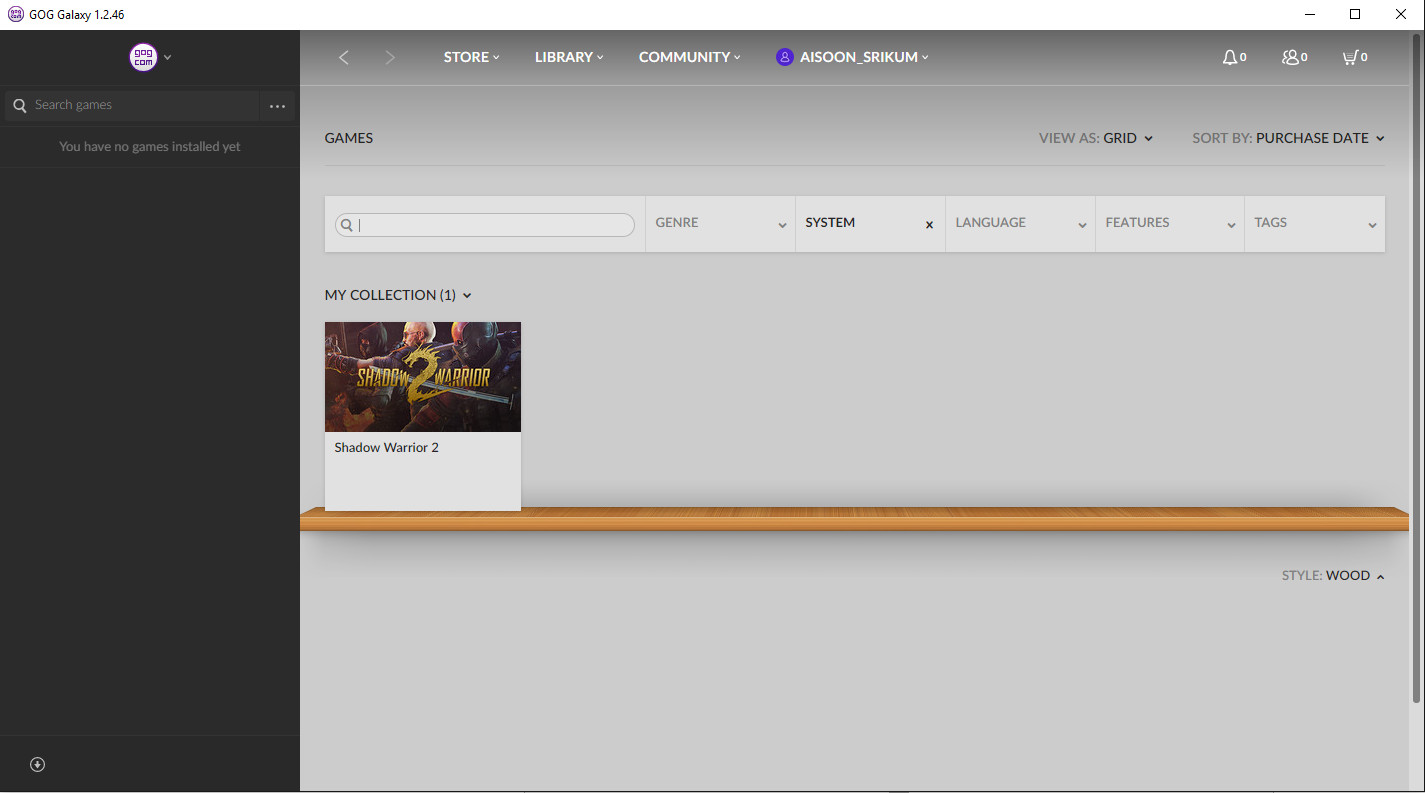The height and width of the screenshot is (793, 1425).
Task: Open the friends icon in header
Action: click(1290, 57)
